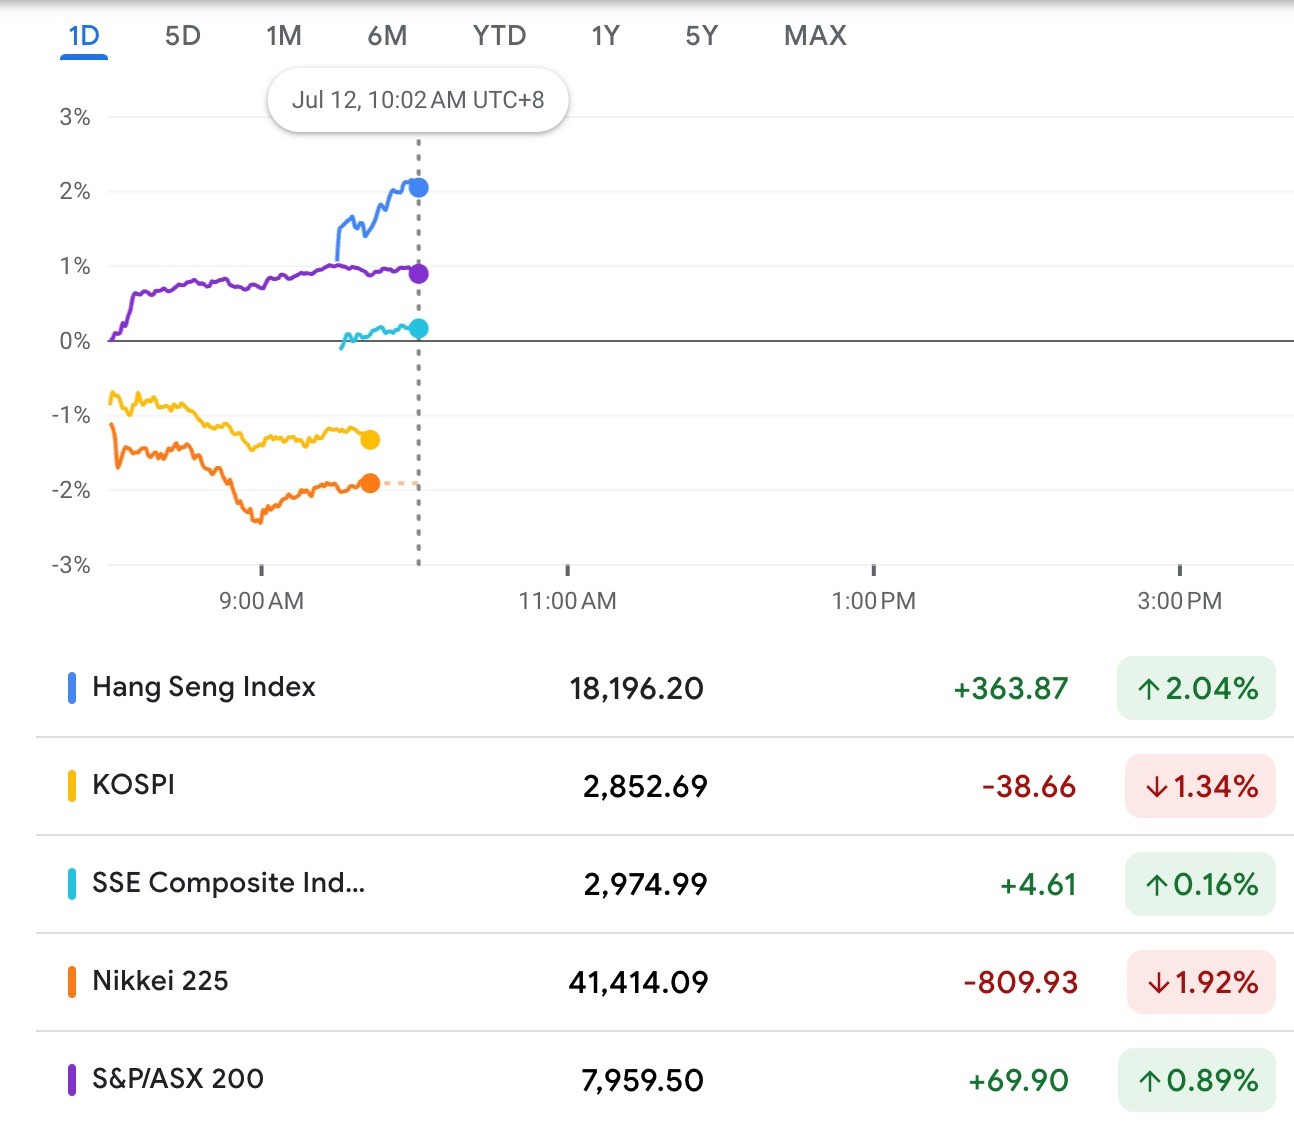
Task: Select the 1D time range tab
Action: (84, 36)
